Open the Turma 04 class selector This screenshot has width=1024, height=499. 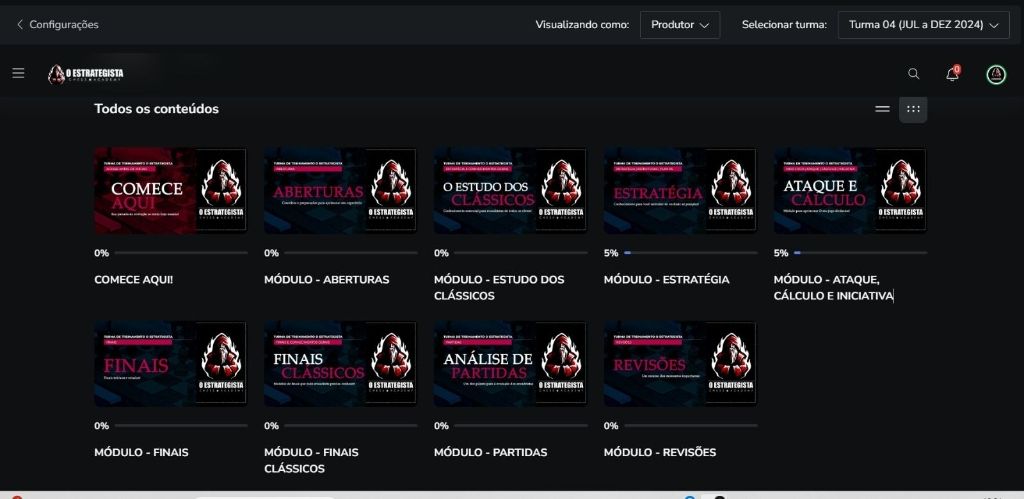923,25
